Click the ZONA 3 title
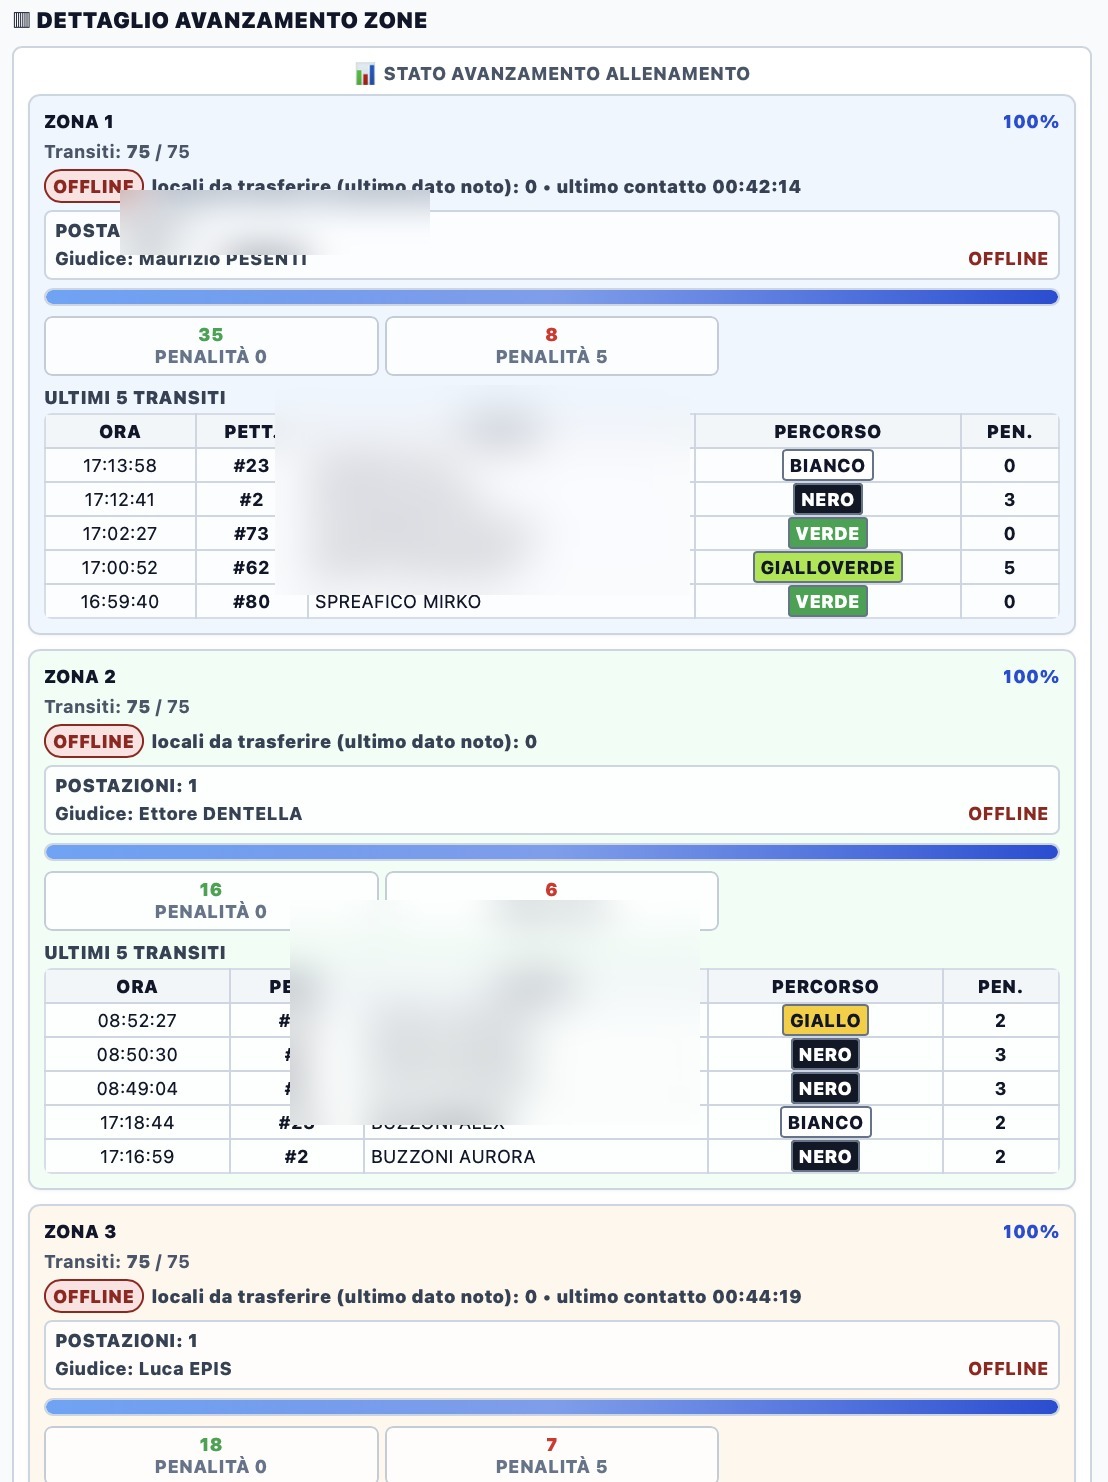Viewport: 1108px width, 1482px height. click(80, 1232)
